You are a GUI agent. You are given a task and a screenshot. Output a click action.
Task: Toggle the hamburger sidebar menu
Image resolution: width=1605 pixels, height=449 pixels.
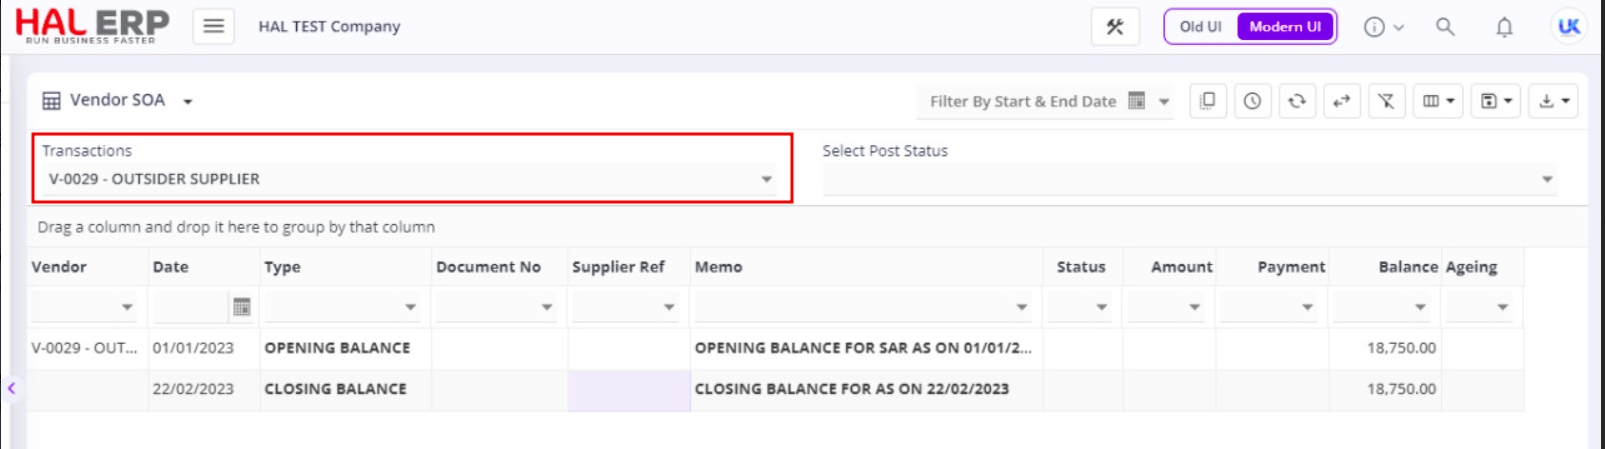point(213,27)
